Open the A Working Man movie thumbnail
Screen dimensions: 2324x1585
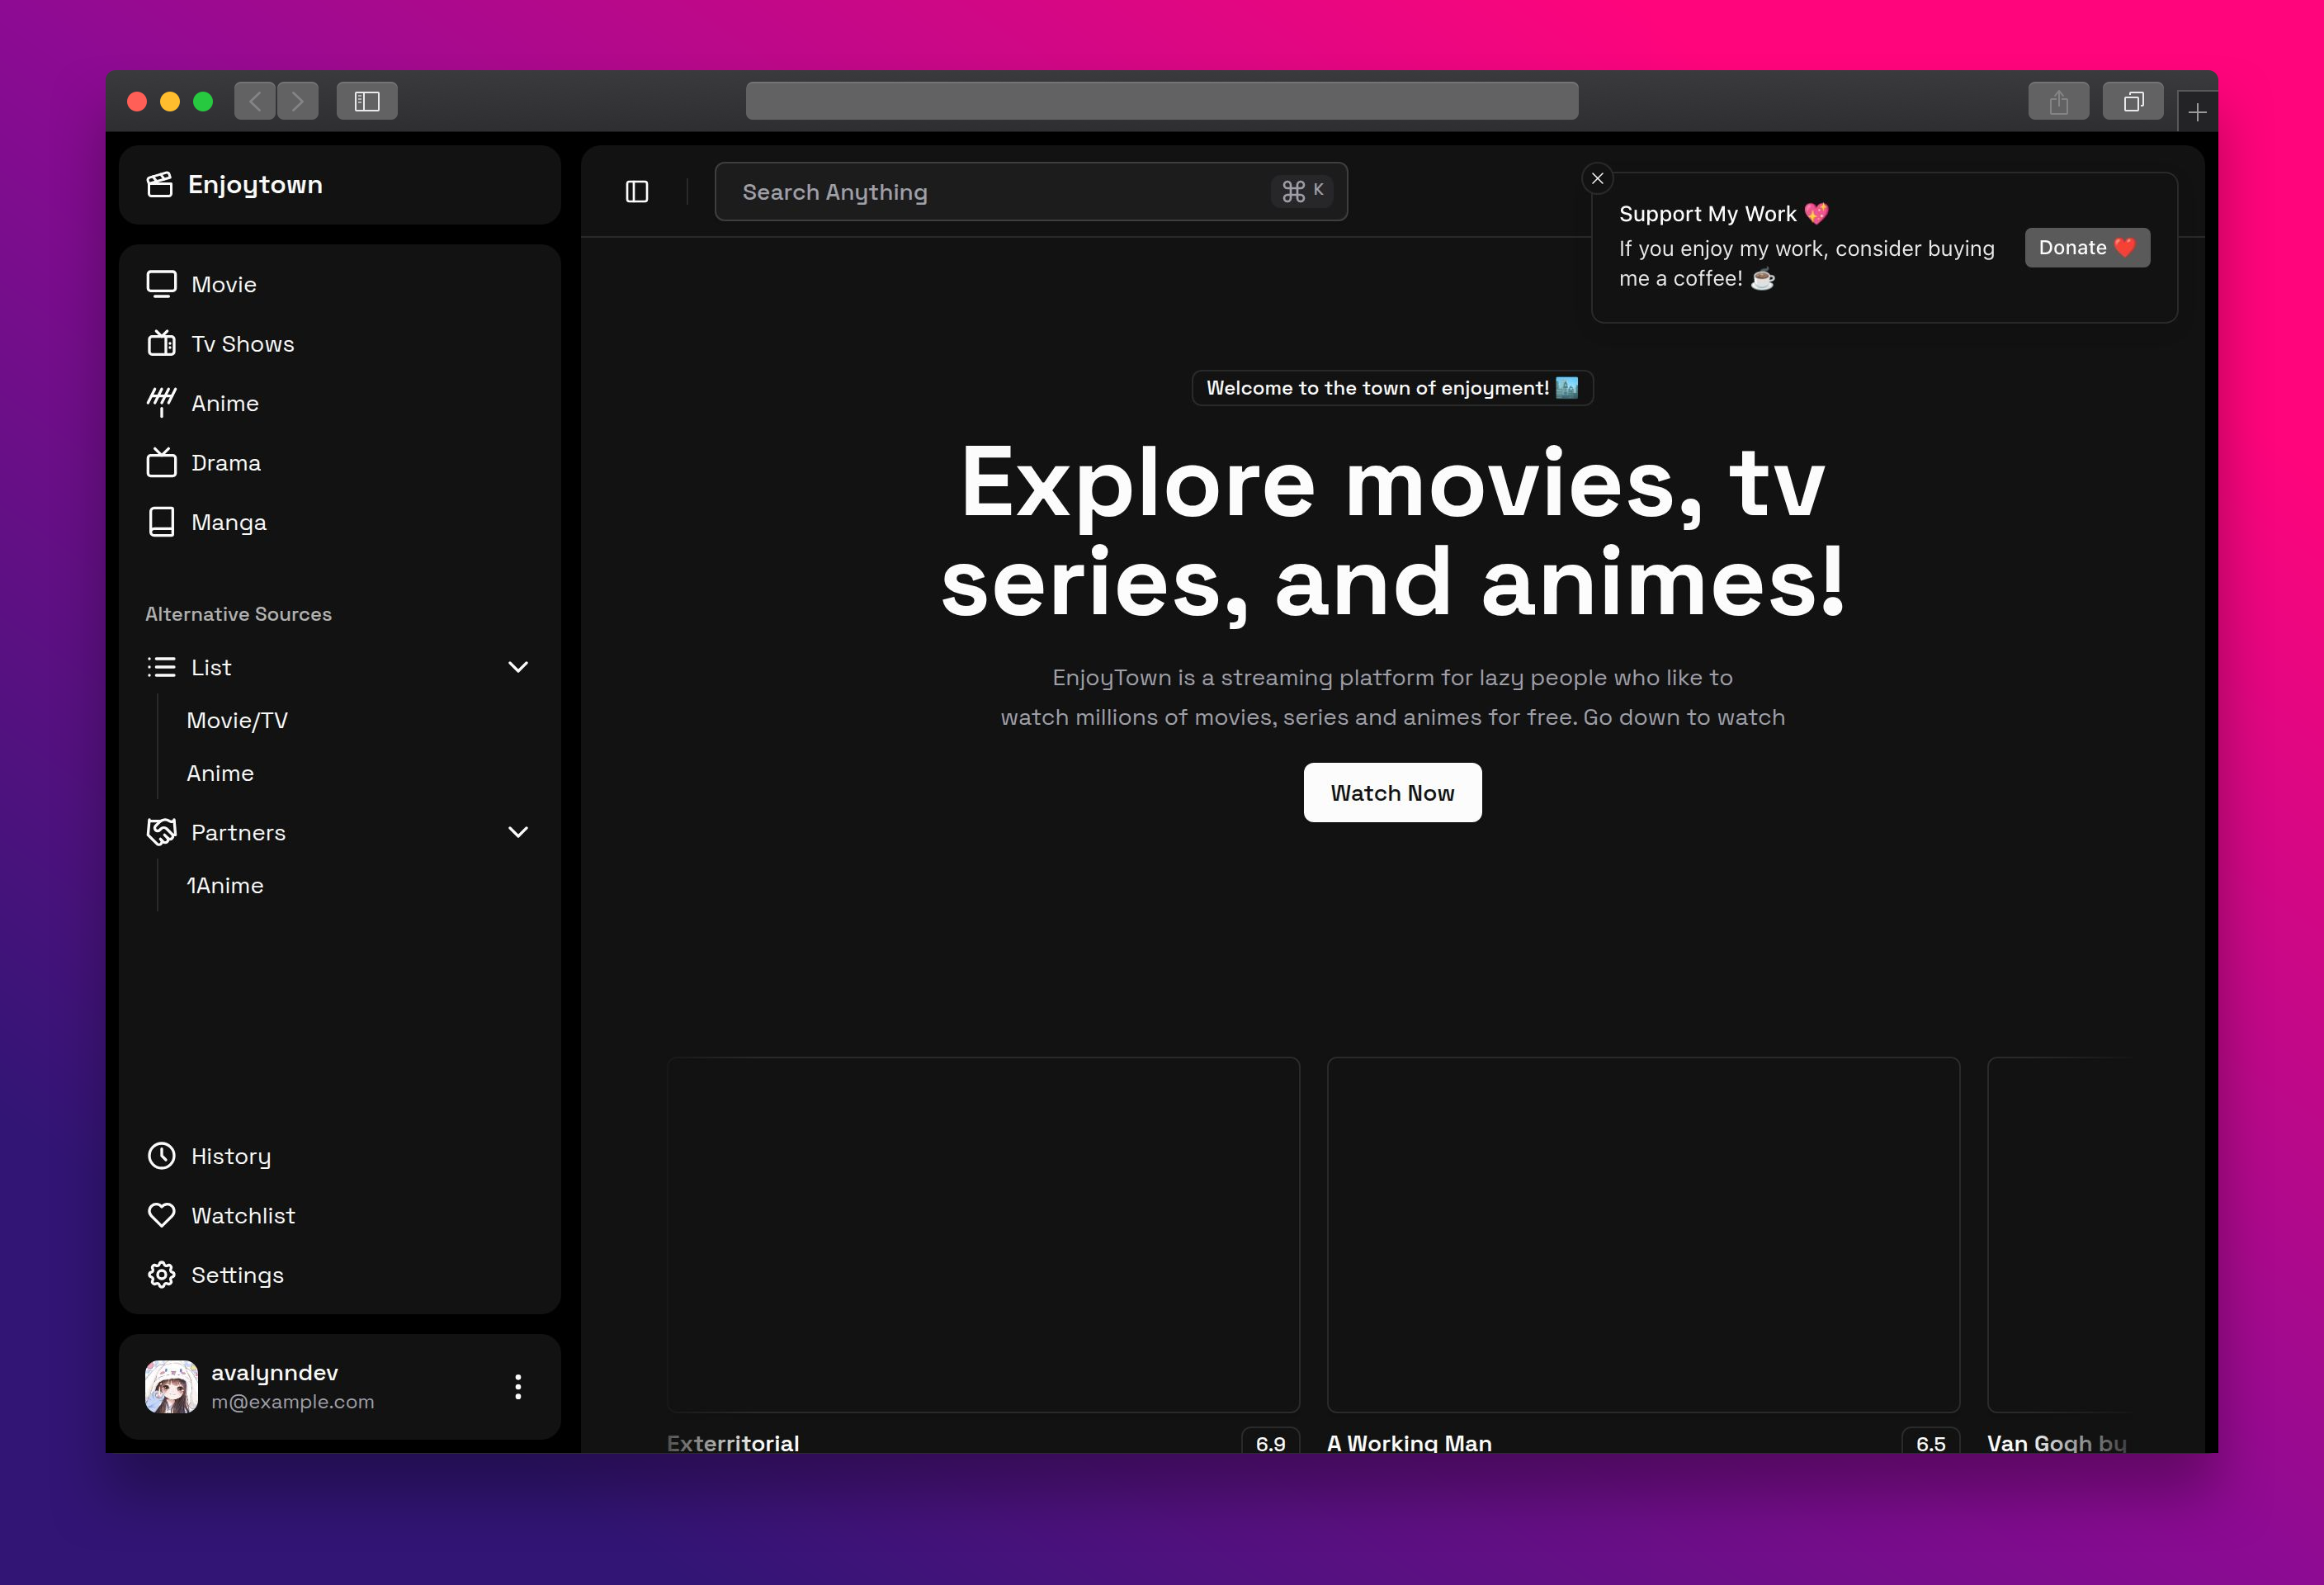(x=1643, y=1235)
